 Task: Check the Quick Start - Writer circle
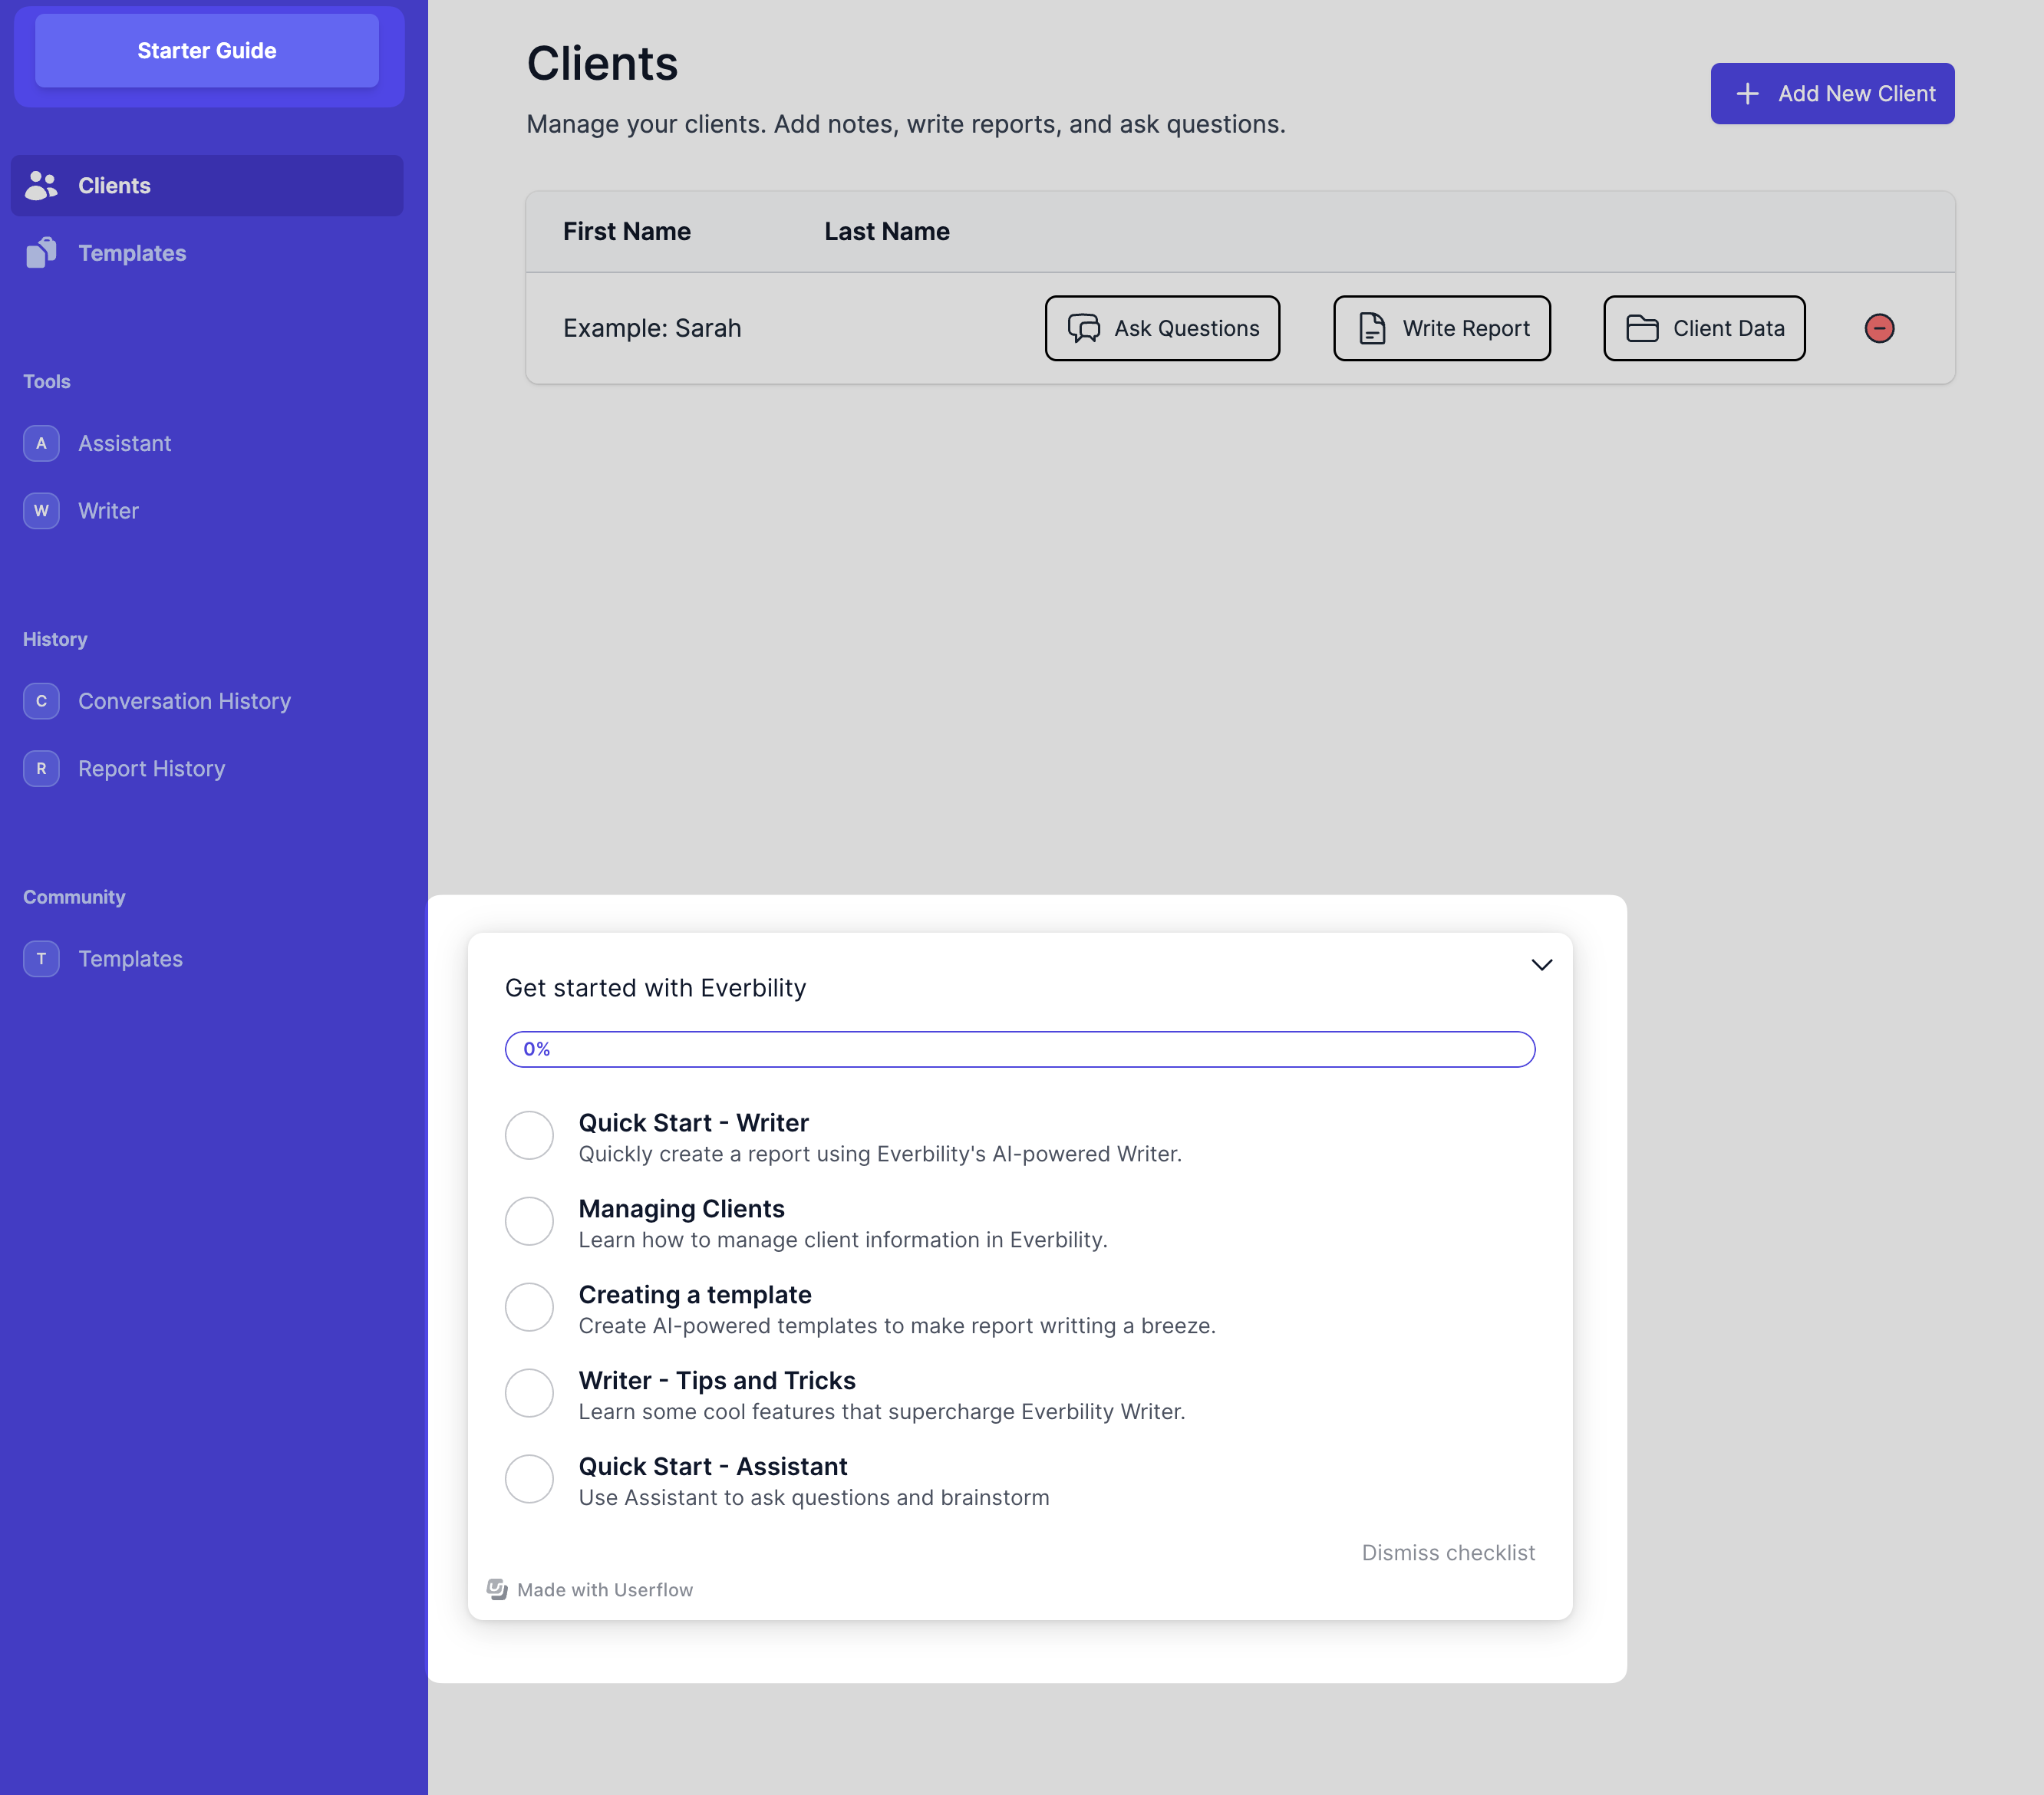click(x=529, y=1135)
